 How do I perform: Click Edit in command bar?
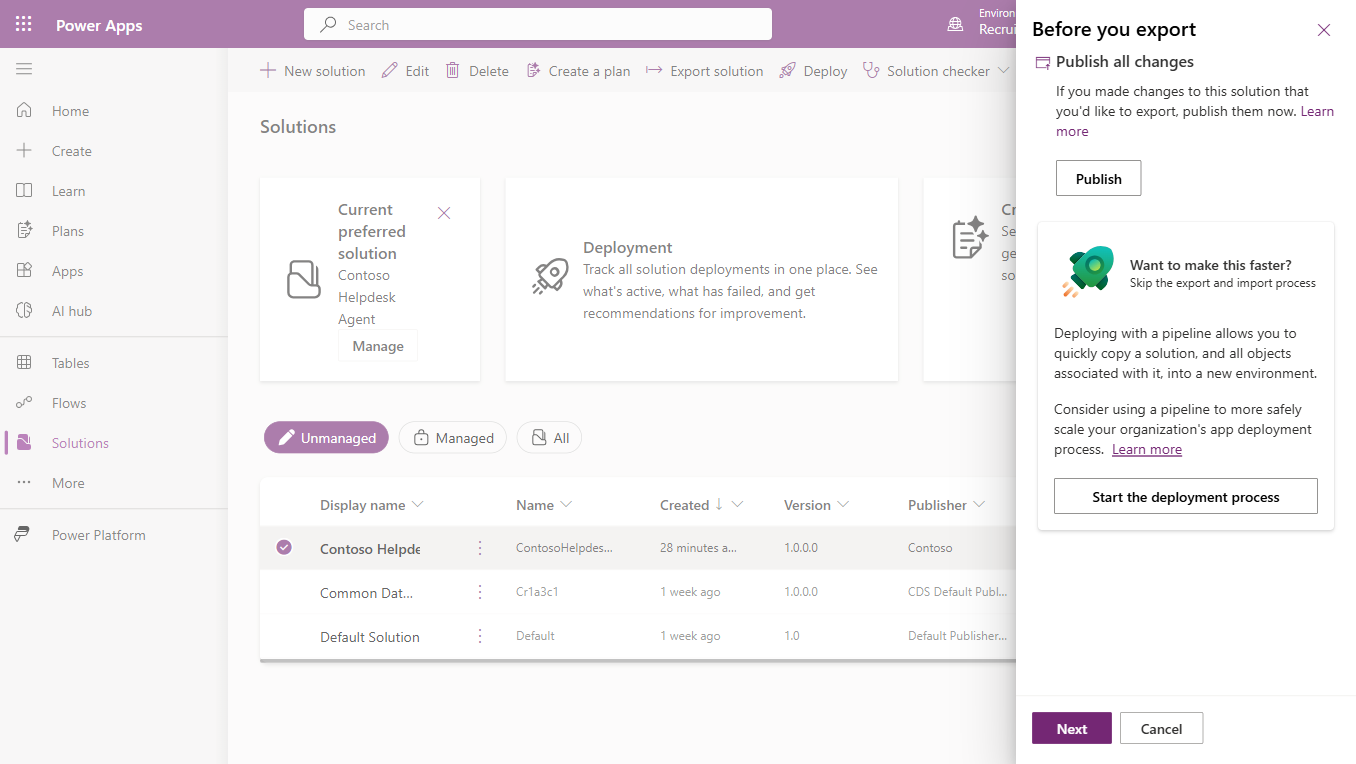tap(405, 71)
